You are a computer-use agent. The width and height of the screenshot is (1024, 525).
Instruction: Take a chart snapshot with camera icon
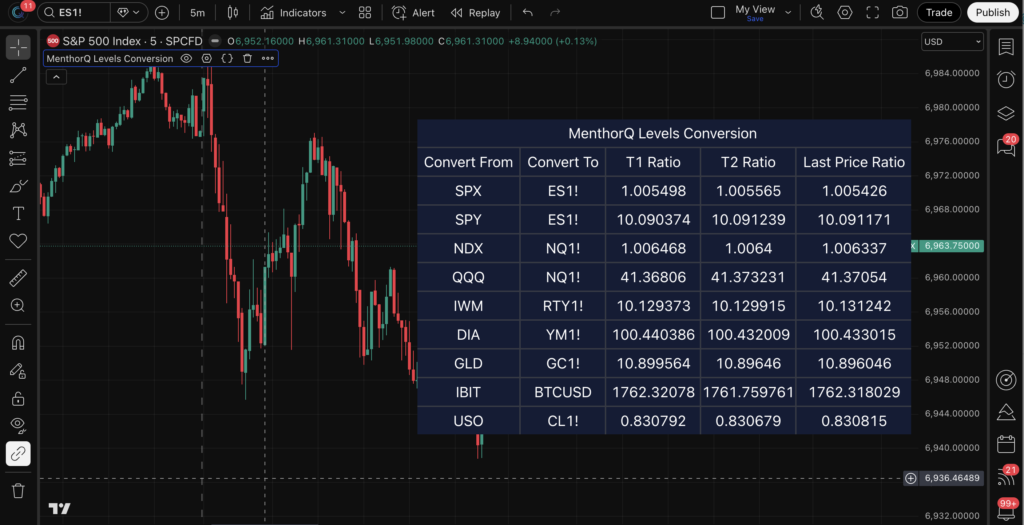tap(900, 12)
